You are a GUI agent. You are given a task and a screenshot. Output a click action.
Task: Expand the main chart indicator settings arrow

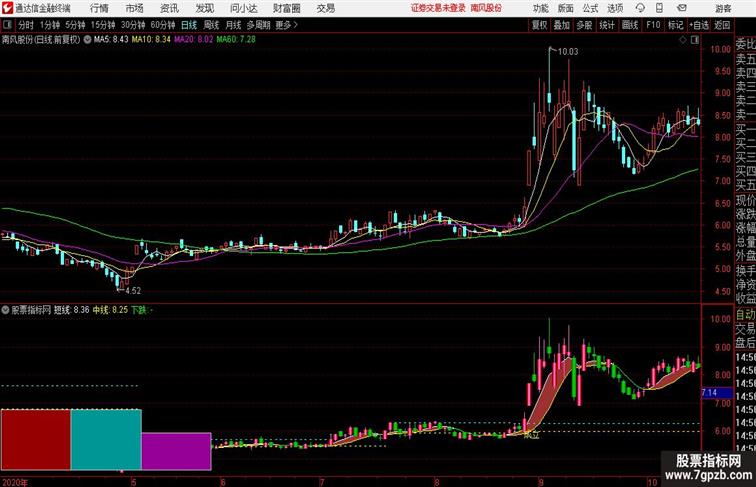[x=87, y=40]
